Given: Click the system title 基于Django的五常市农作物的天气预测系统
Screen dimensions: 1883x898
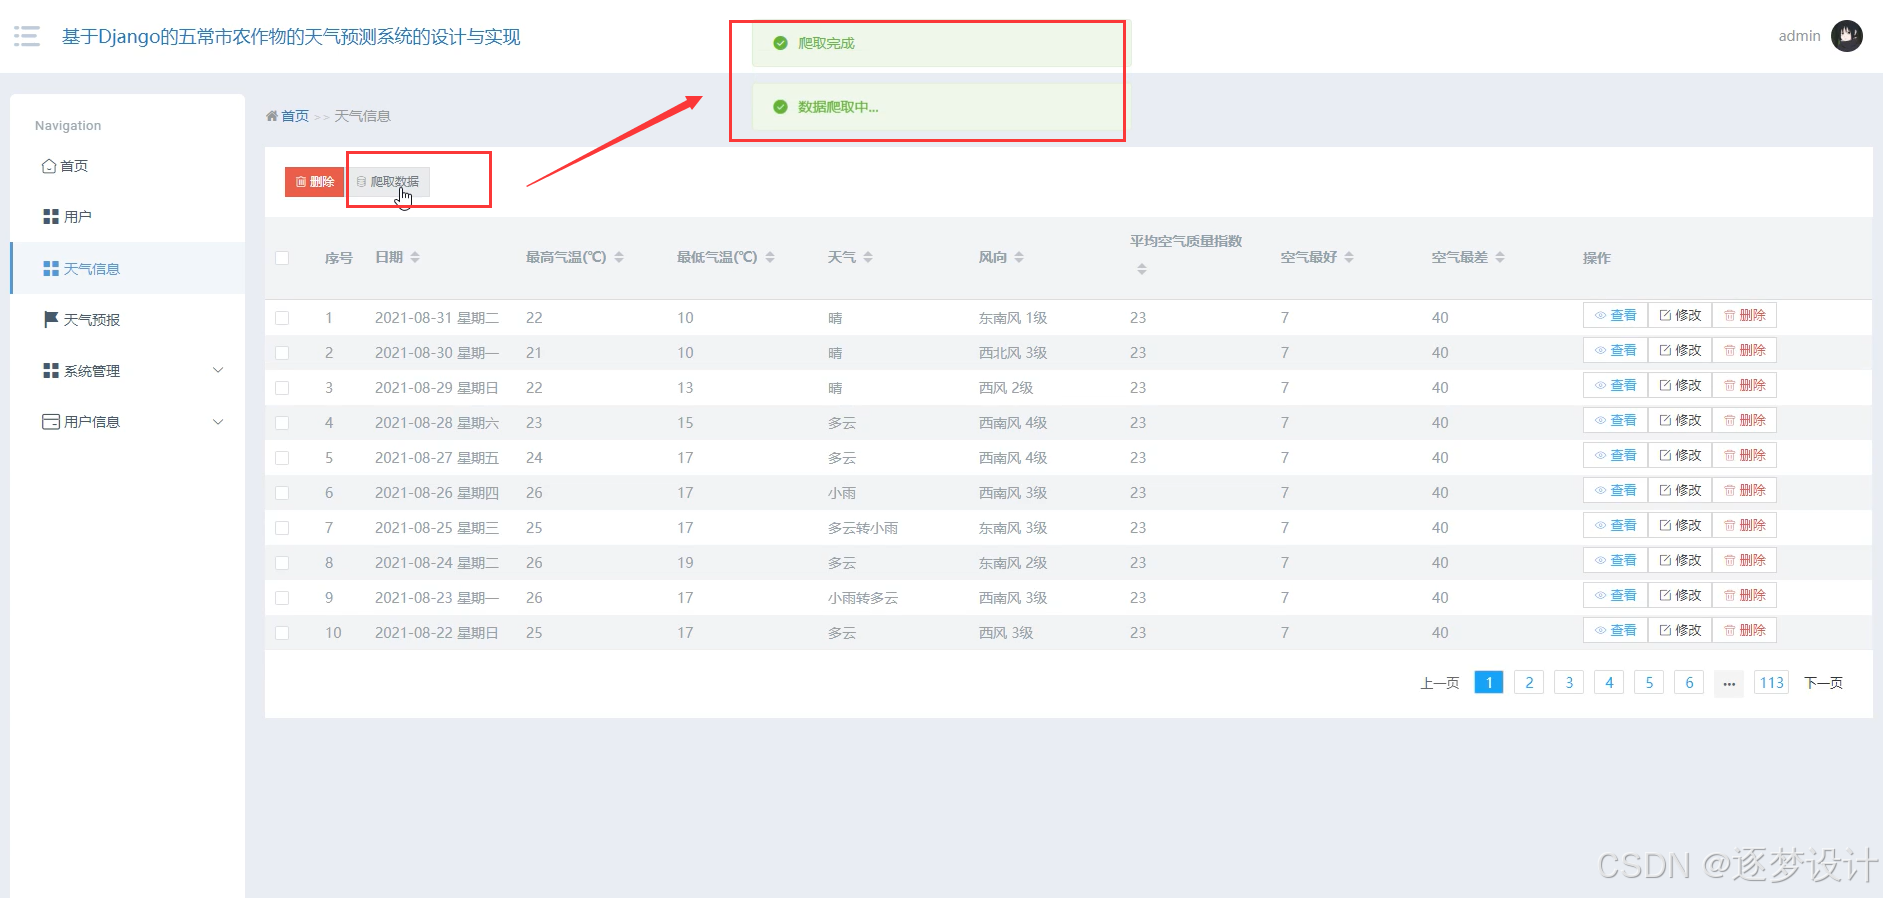Looking at the screenshot, I should click(x=291, y=37).
